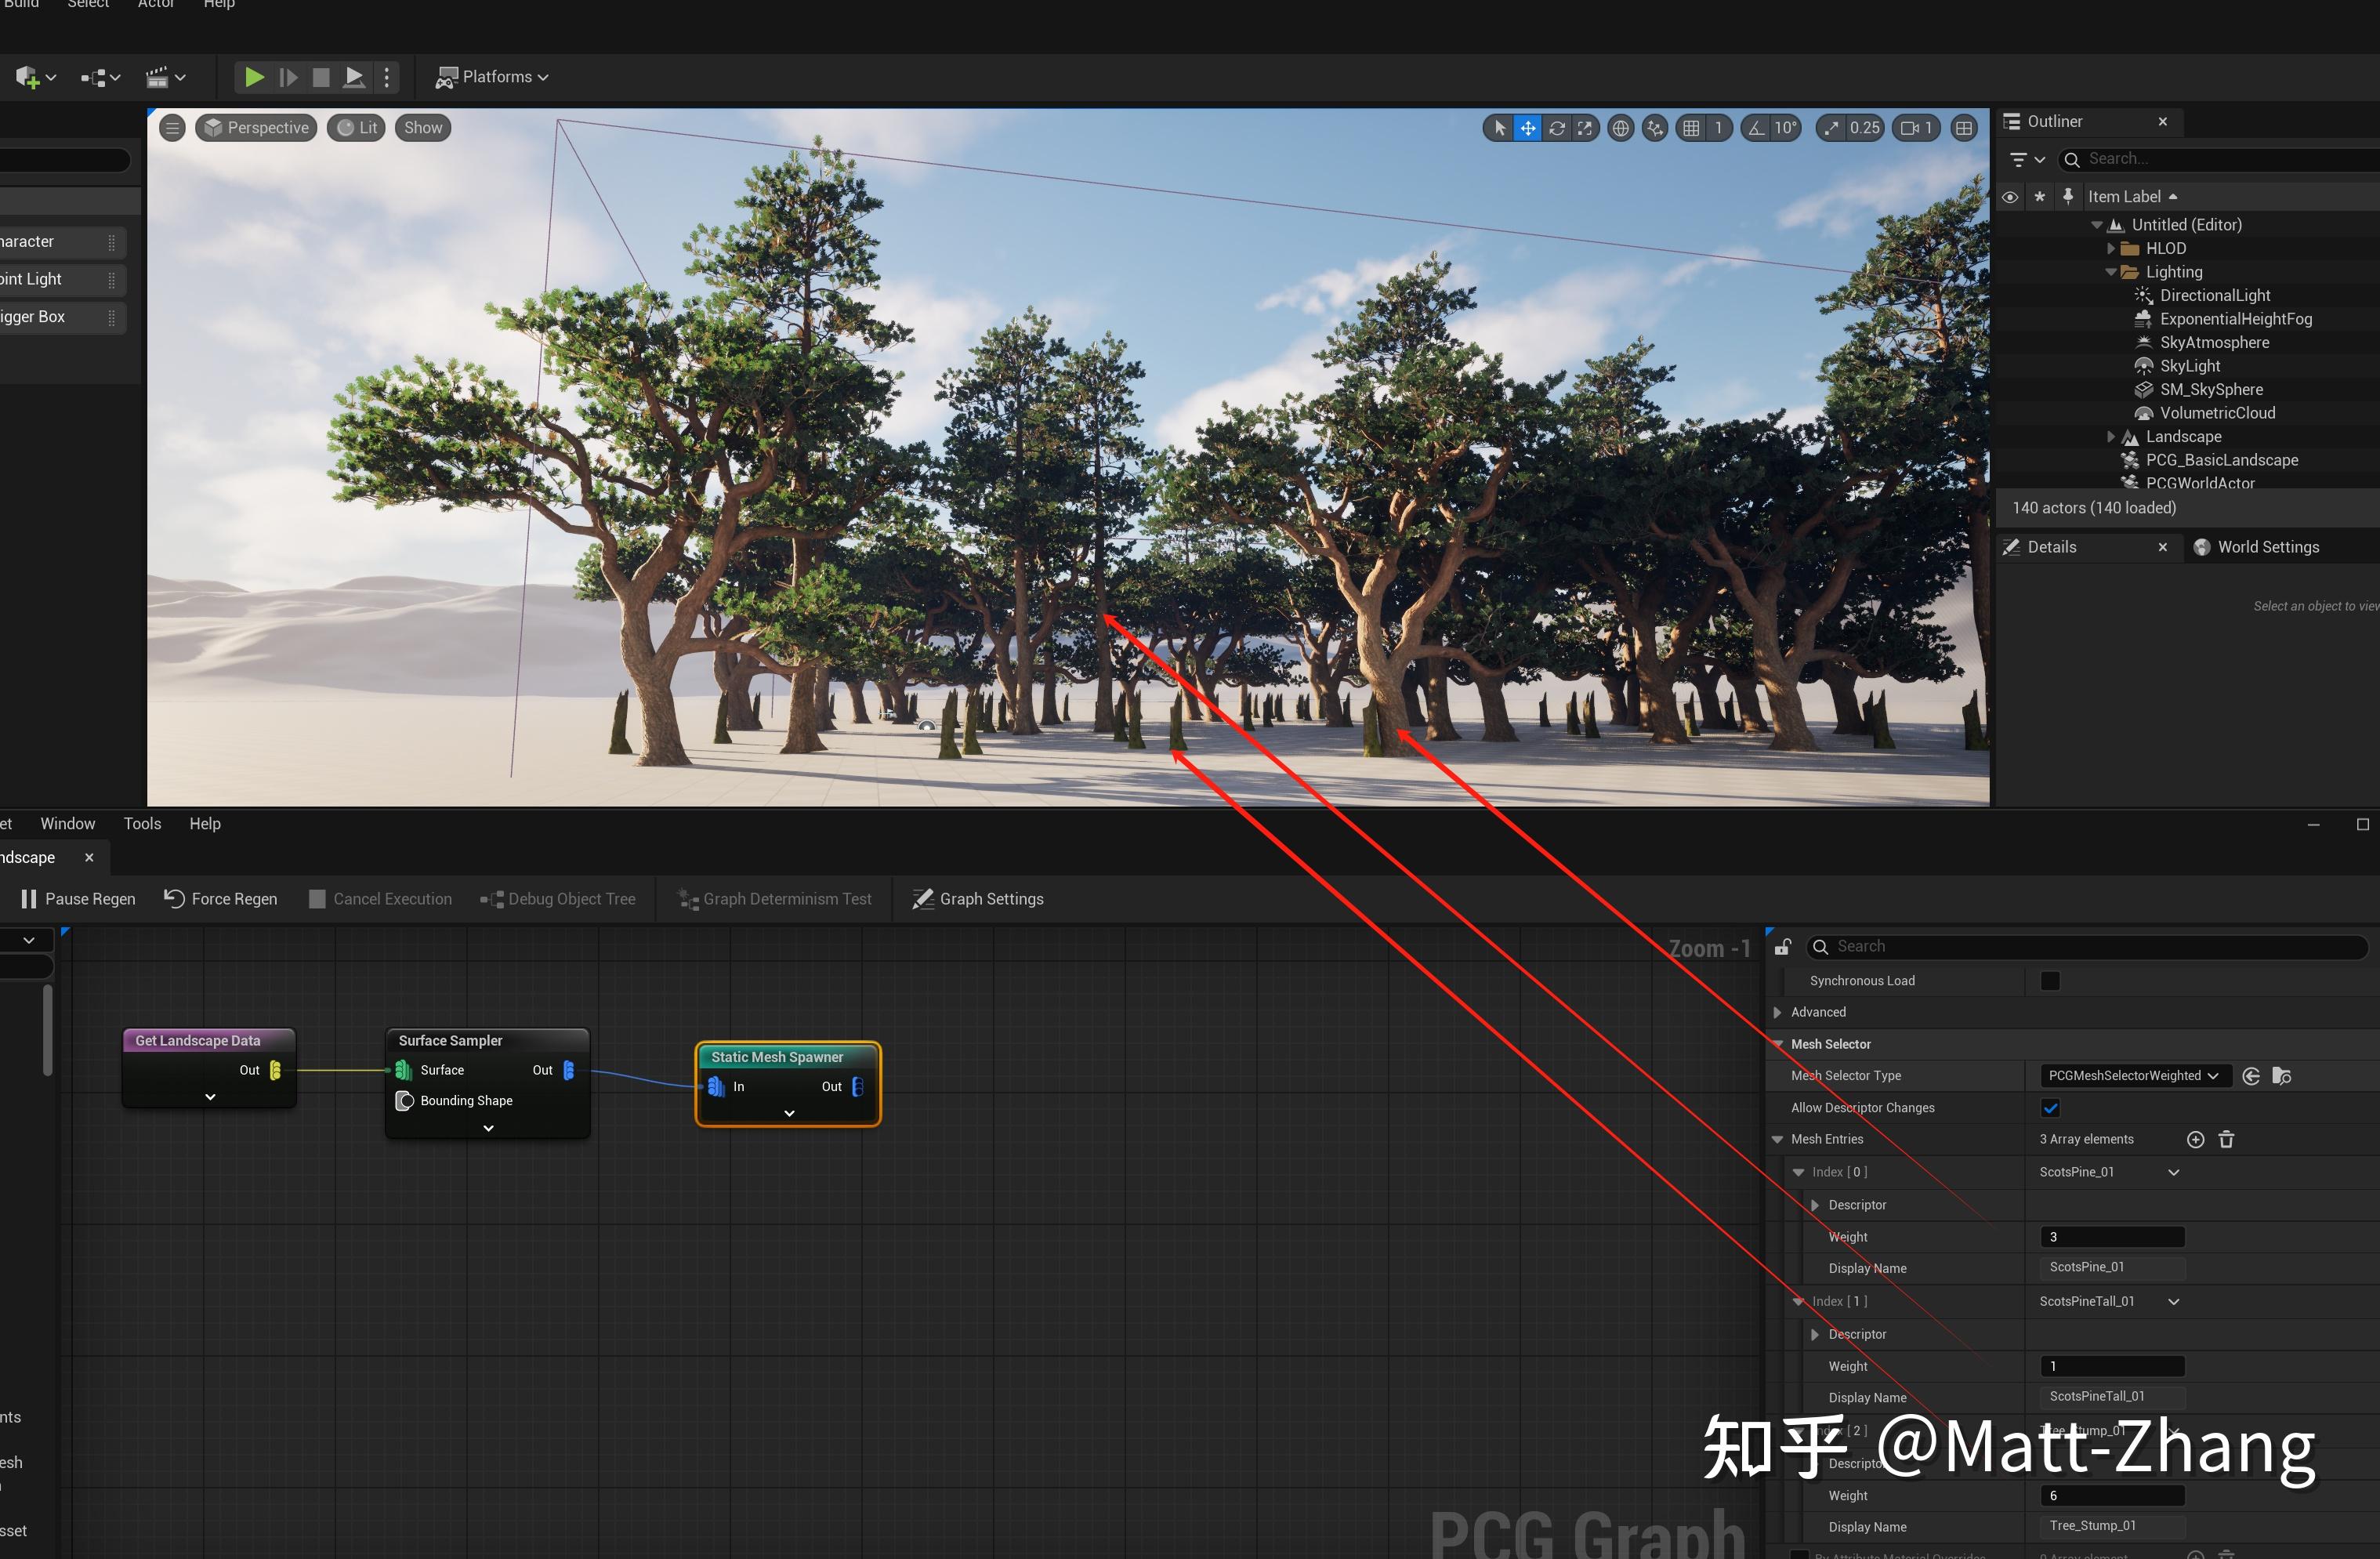This screenshot has height=1559, width=2380.
Task: Toggle the details panel lock icon
Action: (1782, 947)
